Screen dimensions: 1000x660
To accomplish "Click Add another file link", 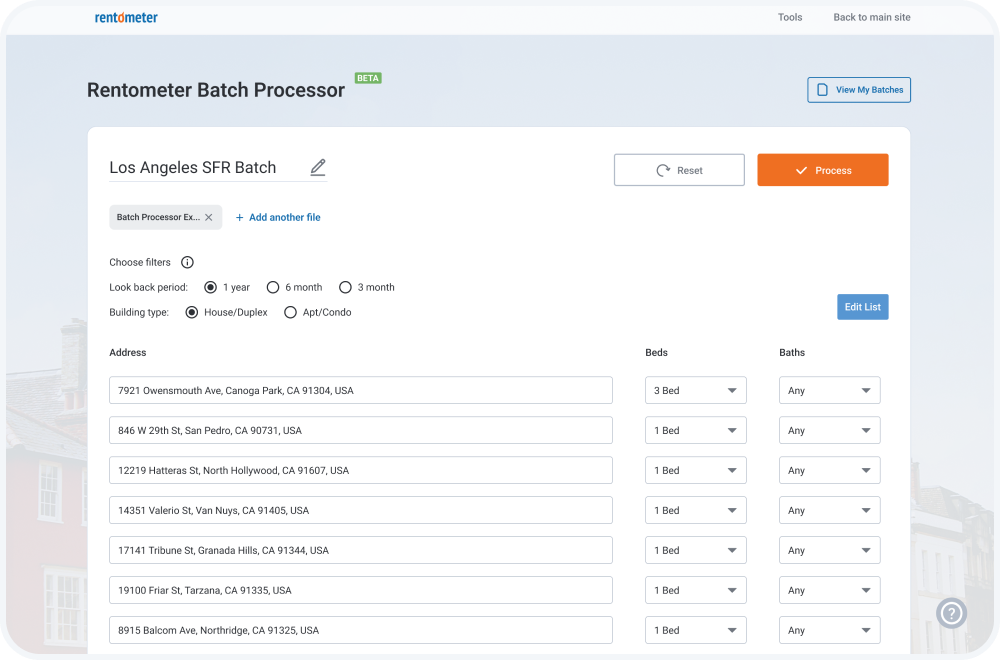I will [278, 217].
